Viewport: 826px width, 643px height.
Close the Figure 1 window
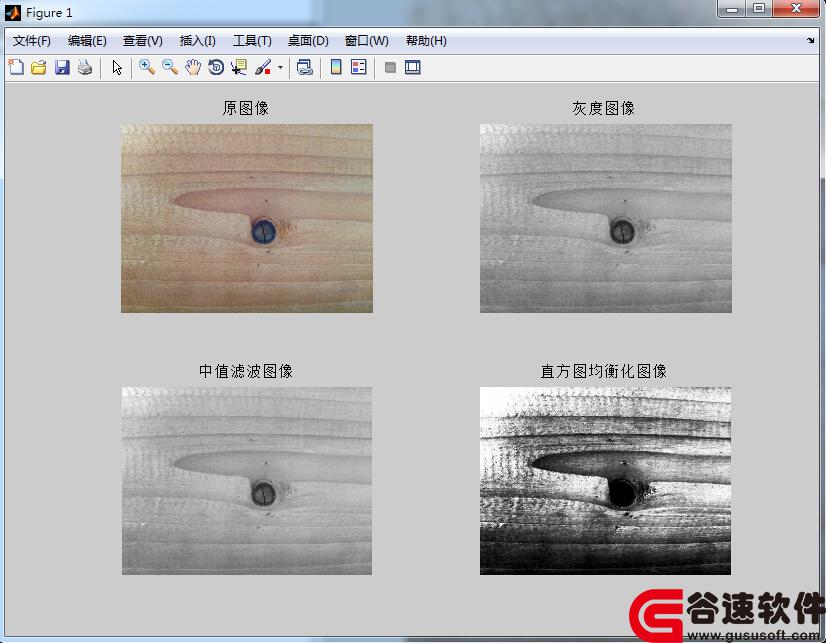[796, 9]
